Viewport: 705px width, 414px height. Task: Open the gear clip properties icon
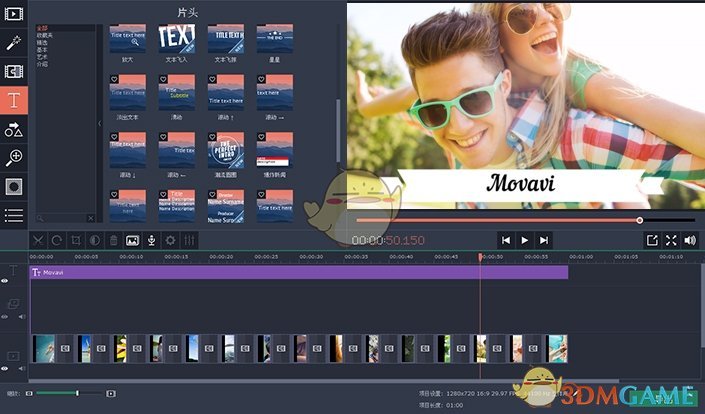[x=170, y=240]
